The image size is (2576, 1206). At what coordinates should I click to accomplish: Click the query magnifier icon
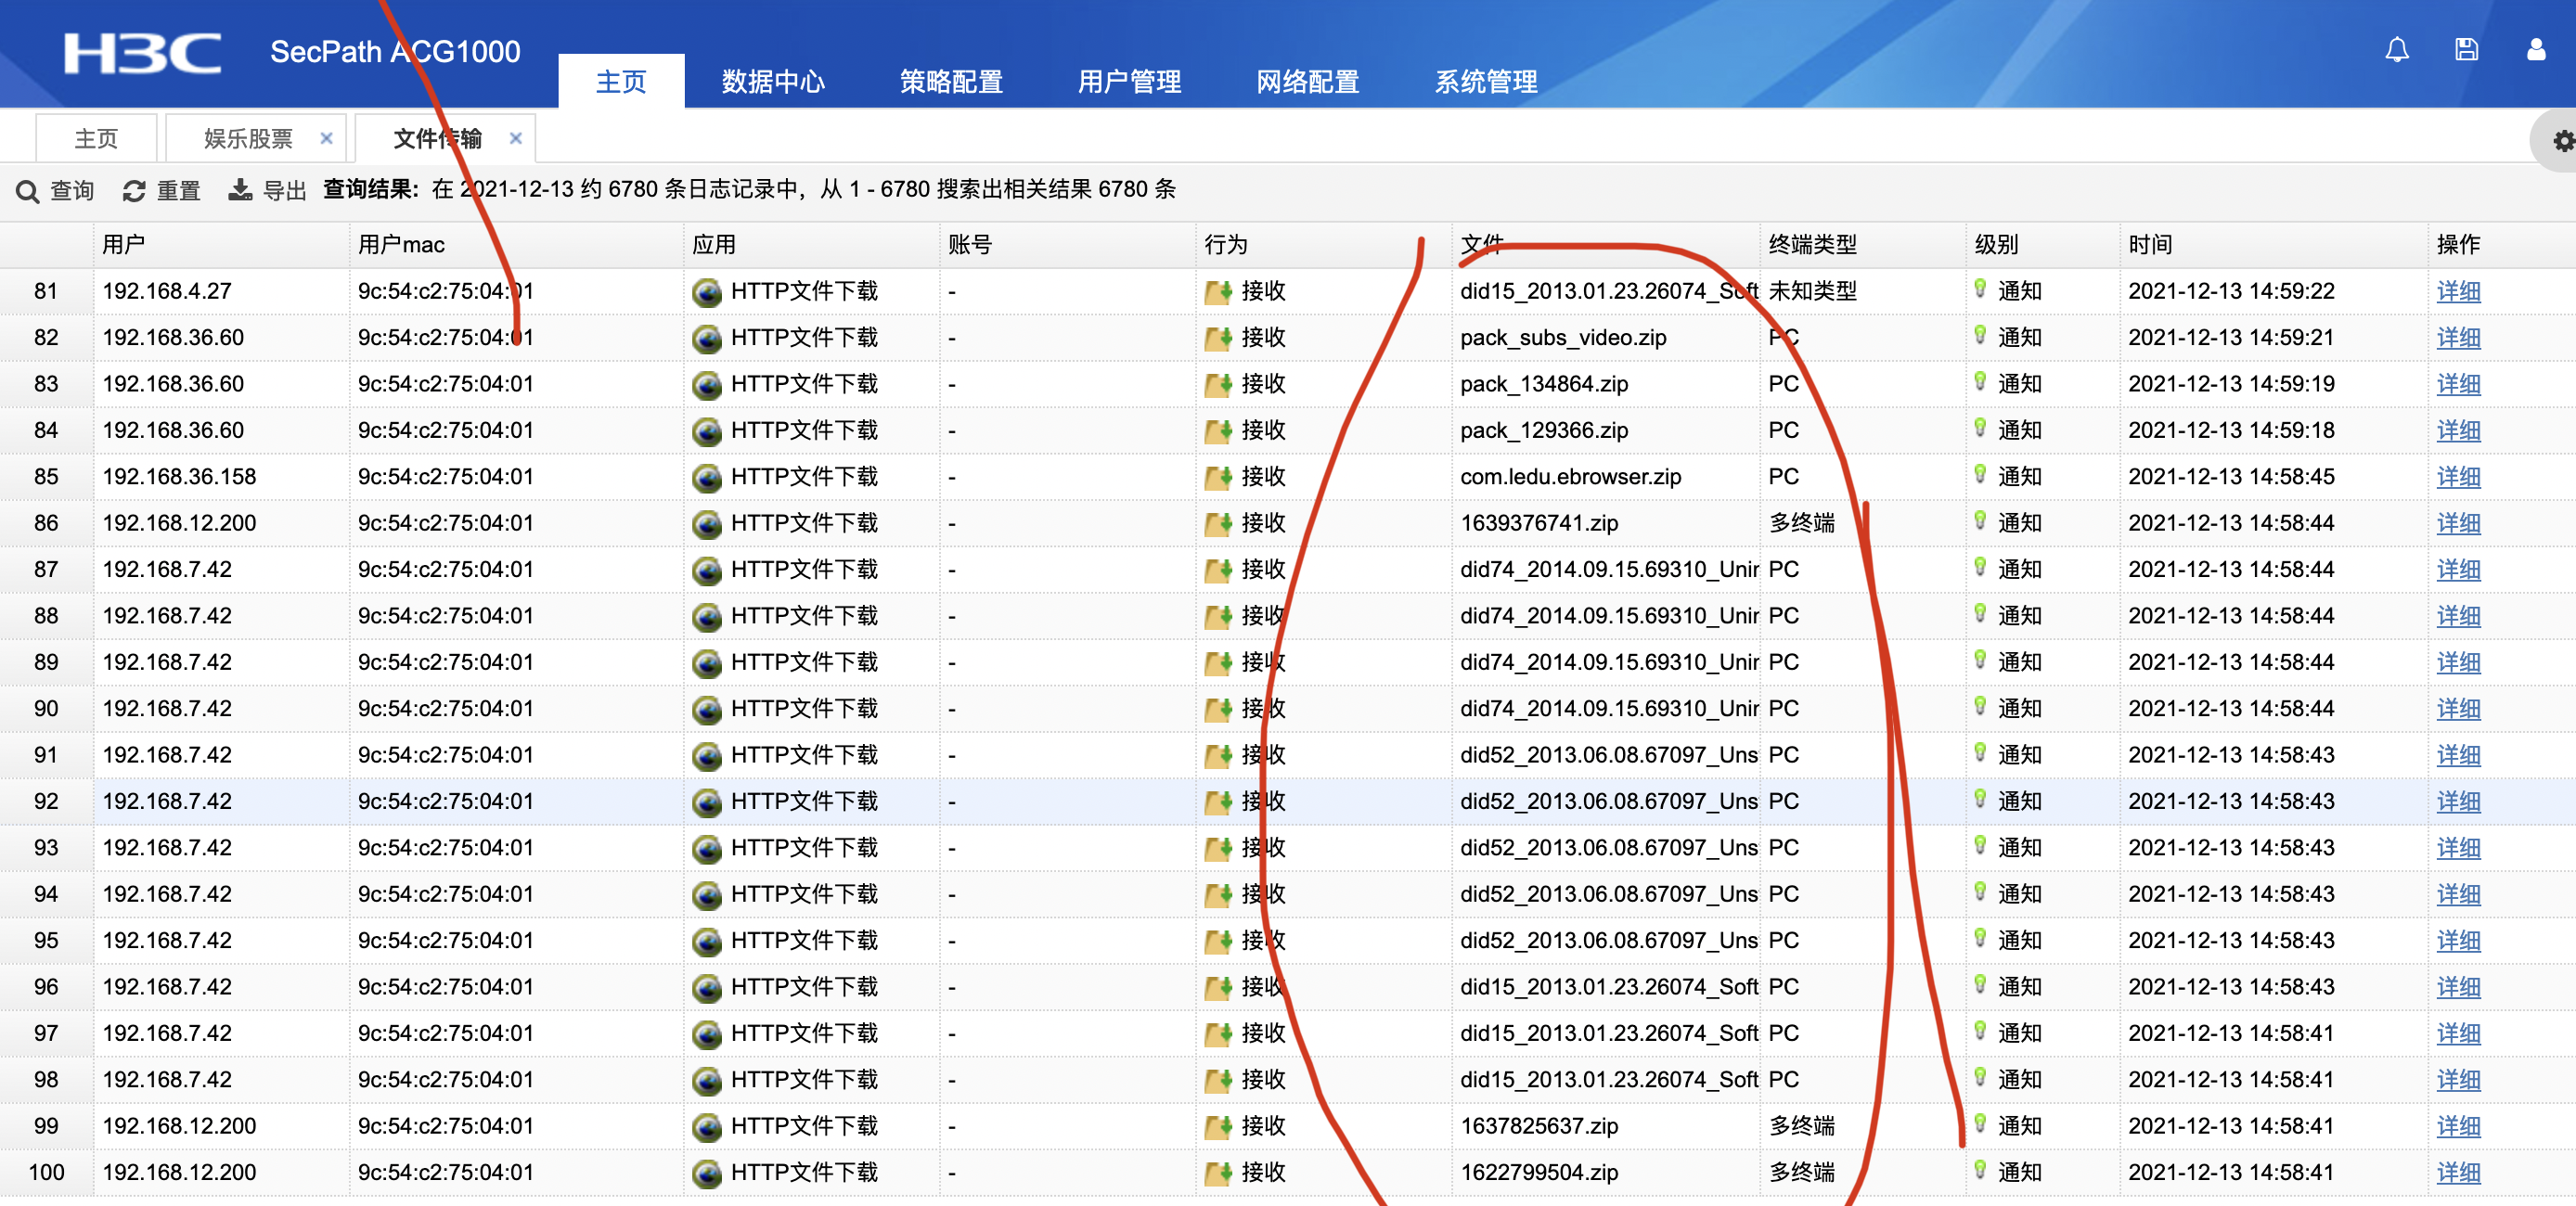(28, 191)
